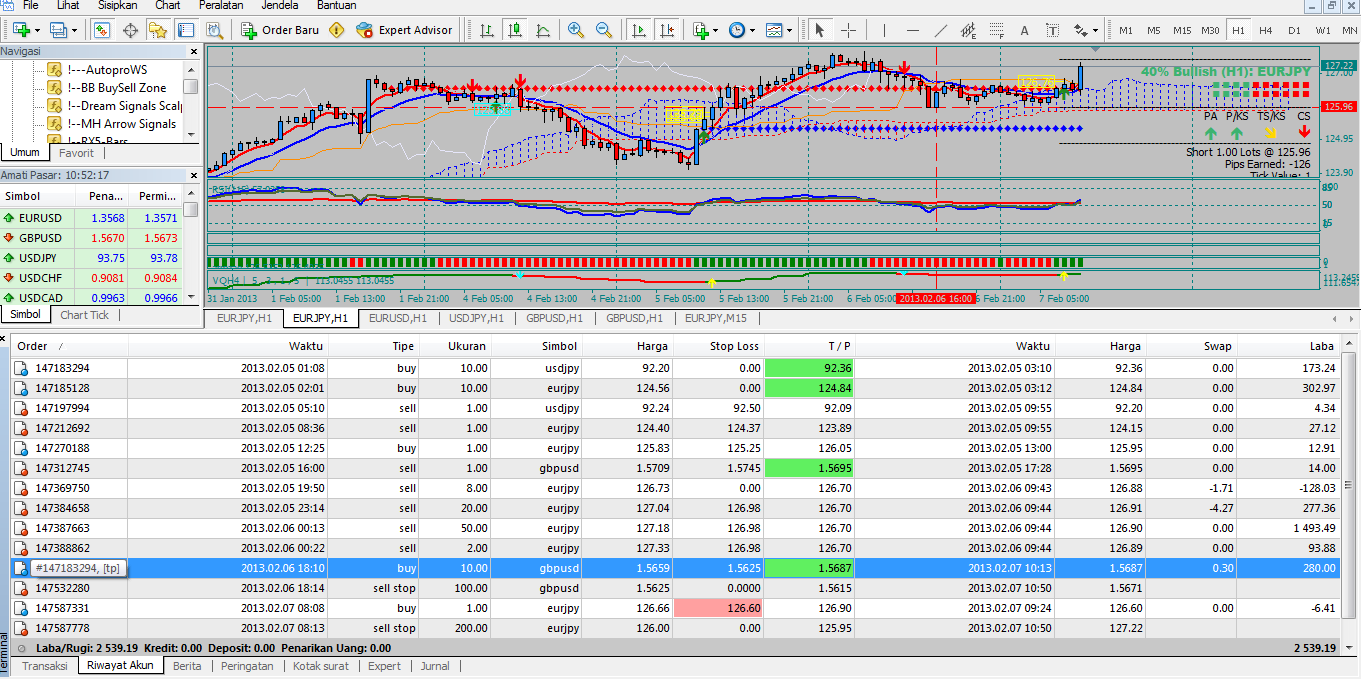This screenshot has width=1361, height=679.
Task: Open the Favorit tab in Navigasi
Action: point(76,153)
